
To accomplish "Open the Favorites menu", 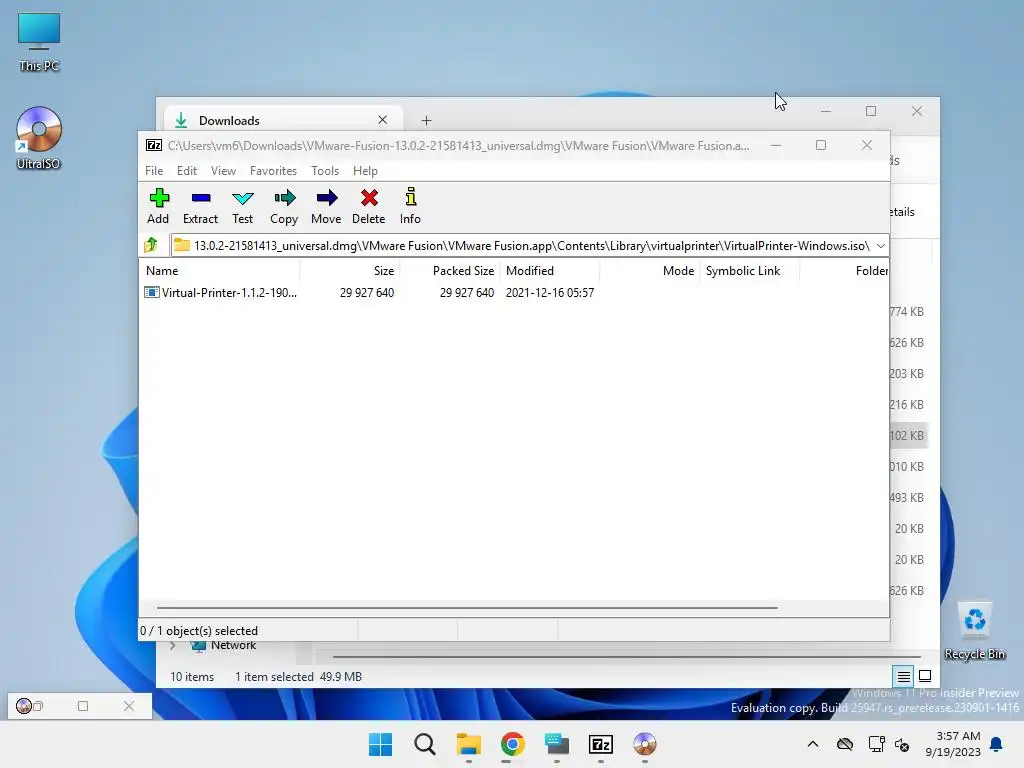I will [273, 170].
